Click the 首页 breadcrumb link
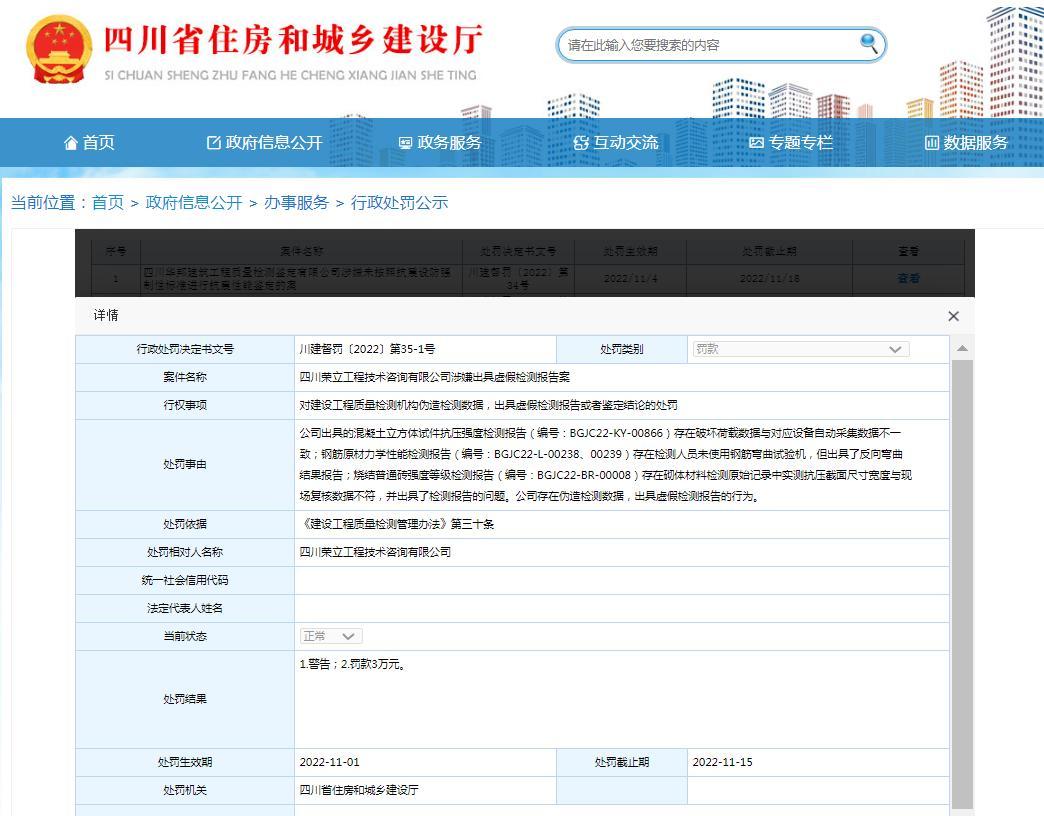This screenshot has width=1044, height=816. point(108,202)
